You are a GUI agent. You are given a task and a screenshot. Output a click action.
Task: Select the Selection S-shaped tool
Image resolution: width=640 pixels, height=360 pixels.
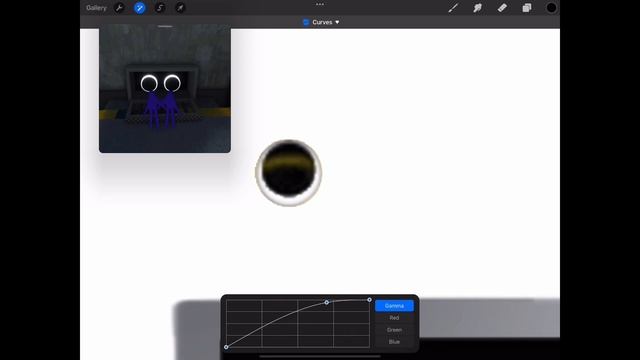160,8
